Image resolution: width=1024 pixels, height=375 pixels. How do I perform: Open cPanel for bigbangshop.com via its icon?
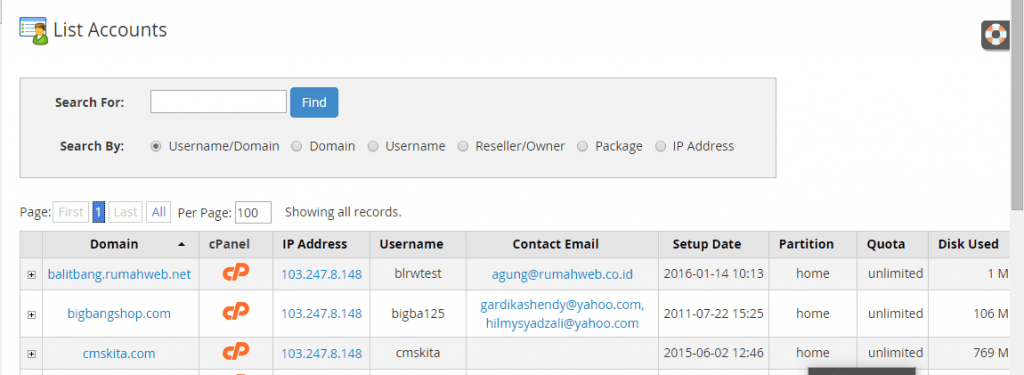point(236,312)
